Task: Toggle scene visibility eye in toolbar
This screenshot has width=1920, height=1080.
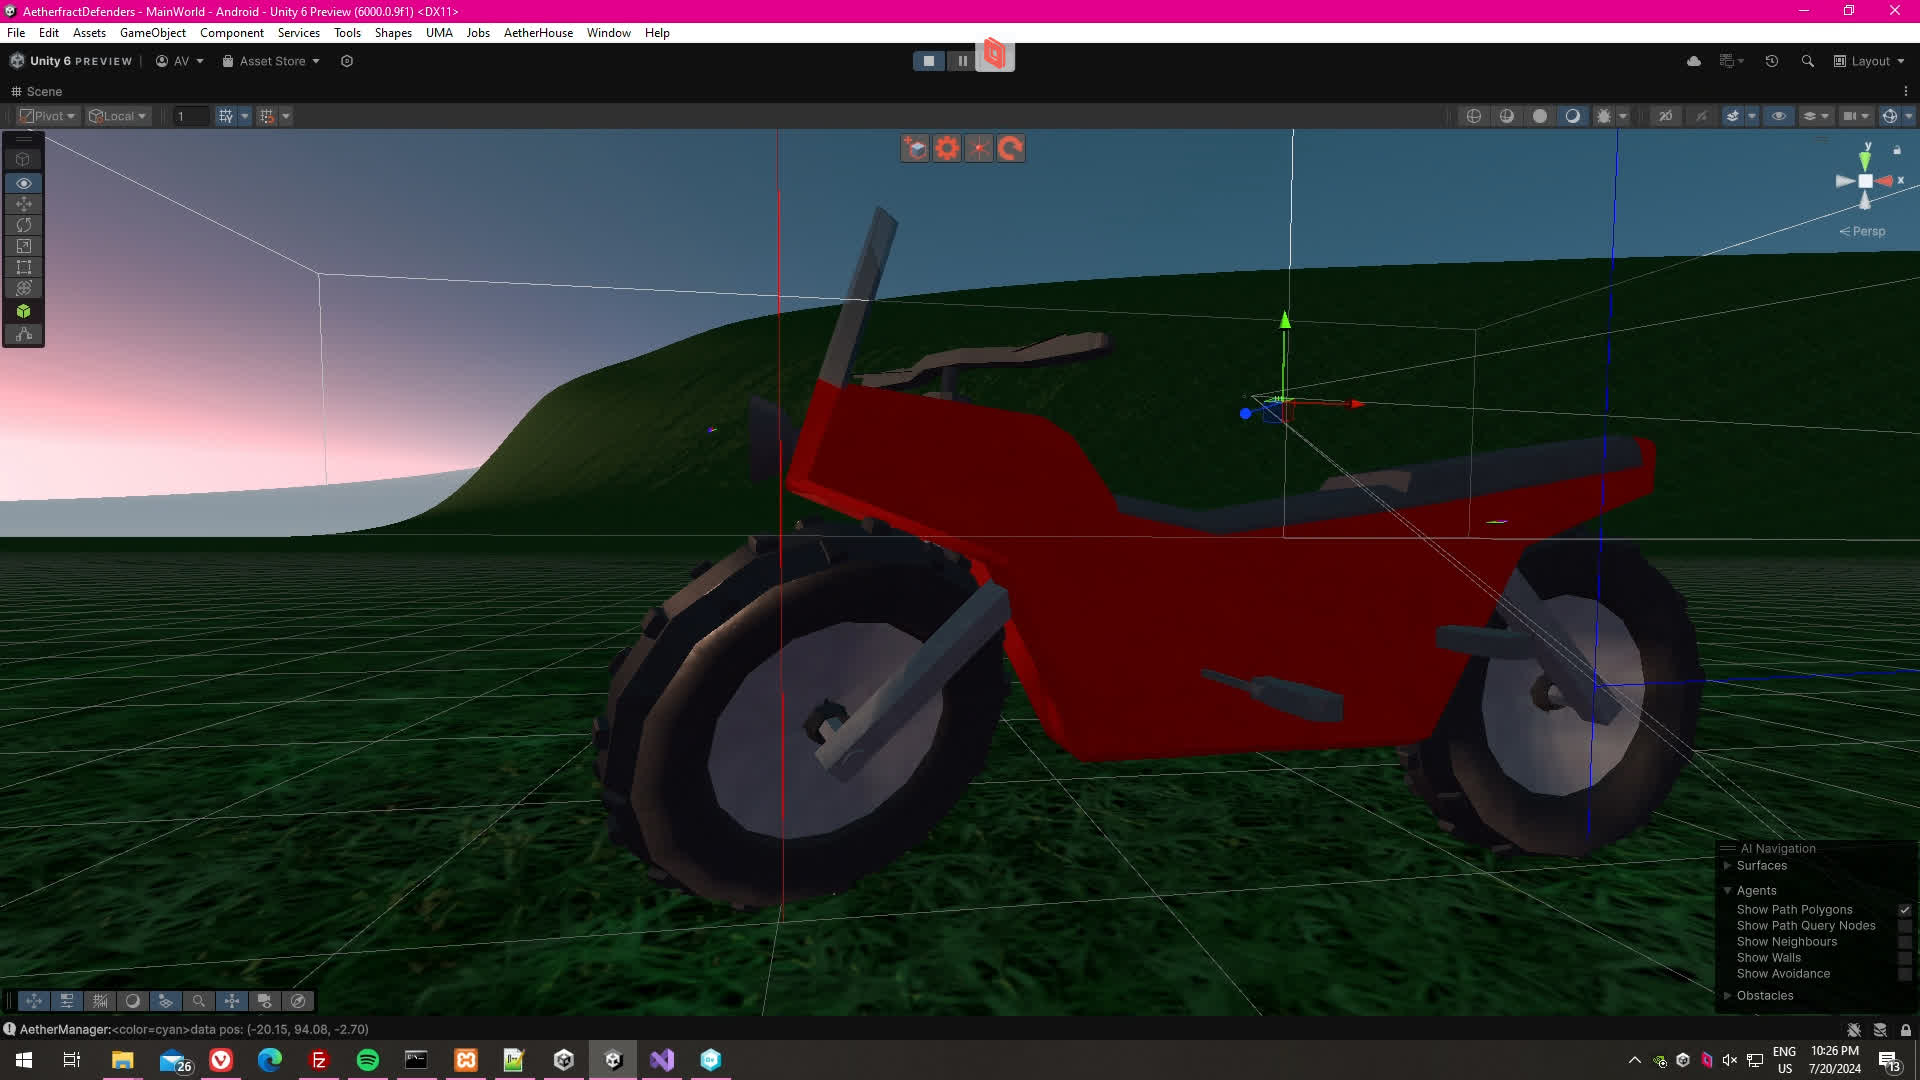Action: pyautogui.click(x=1779, y=116)
